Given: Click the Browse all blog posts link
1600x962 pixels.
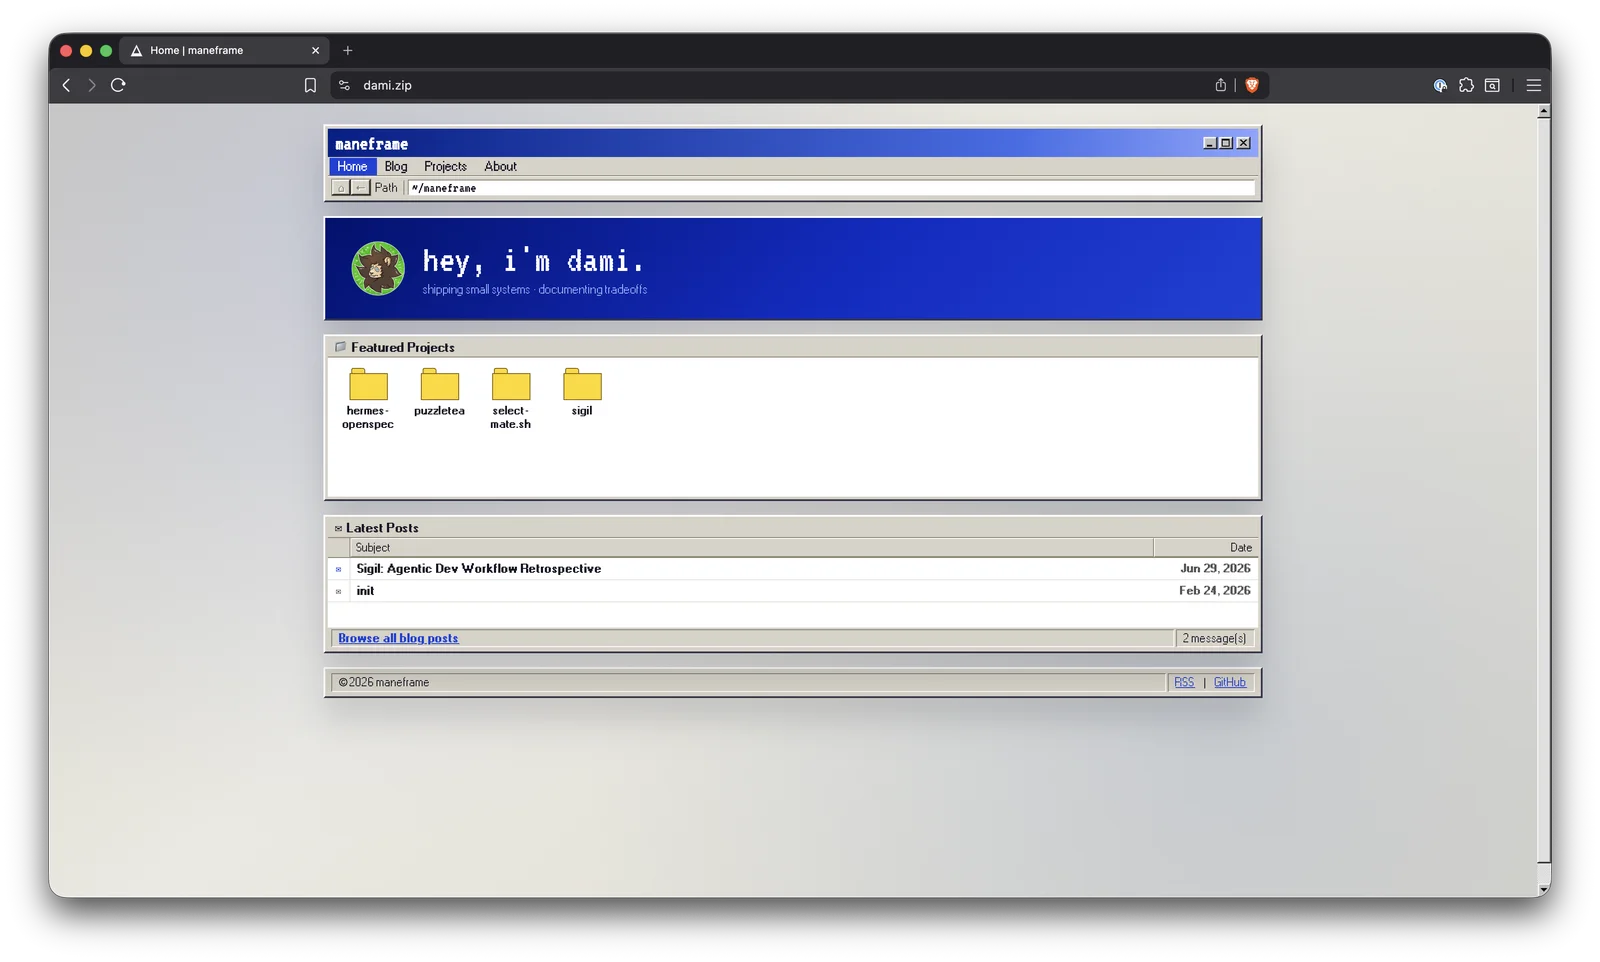Looking at the screenshot, I should point(398,638).
